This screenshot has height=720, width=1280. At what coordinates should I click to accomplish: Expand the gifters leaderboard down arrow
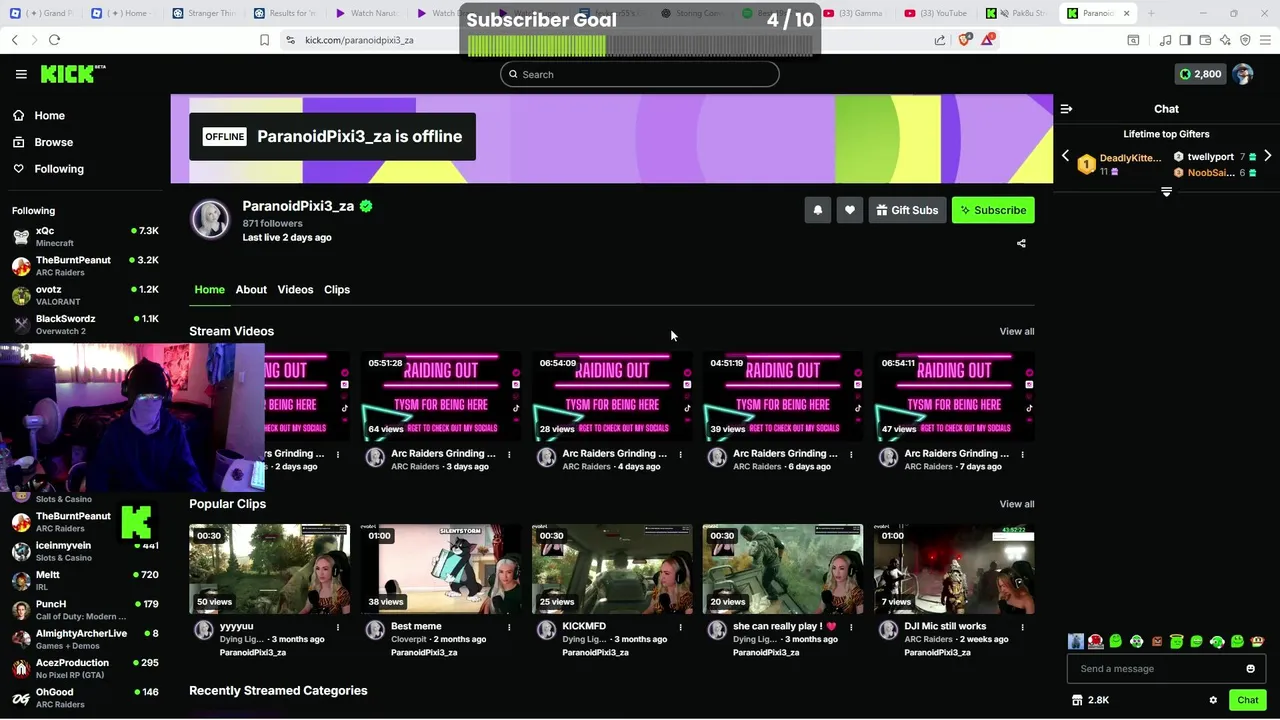point(1166,192)
